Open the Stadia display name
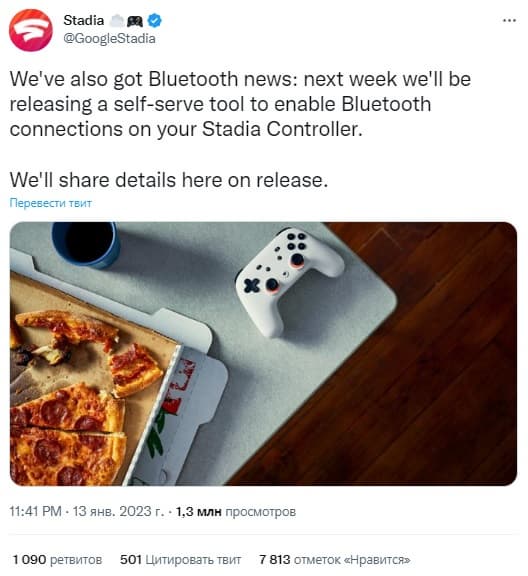This screenshot has height=576, width=528. (83, 20)
